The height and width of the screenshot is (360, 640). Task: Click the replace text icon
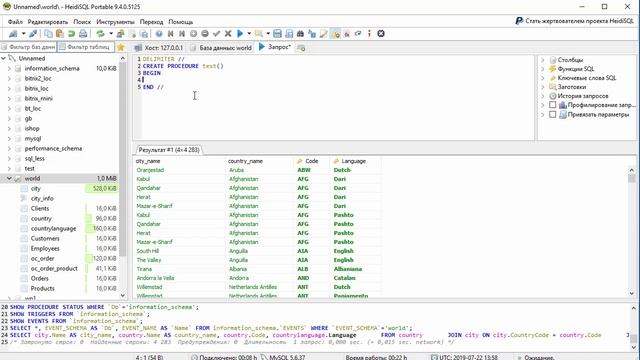point(312,34)
